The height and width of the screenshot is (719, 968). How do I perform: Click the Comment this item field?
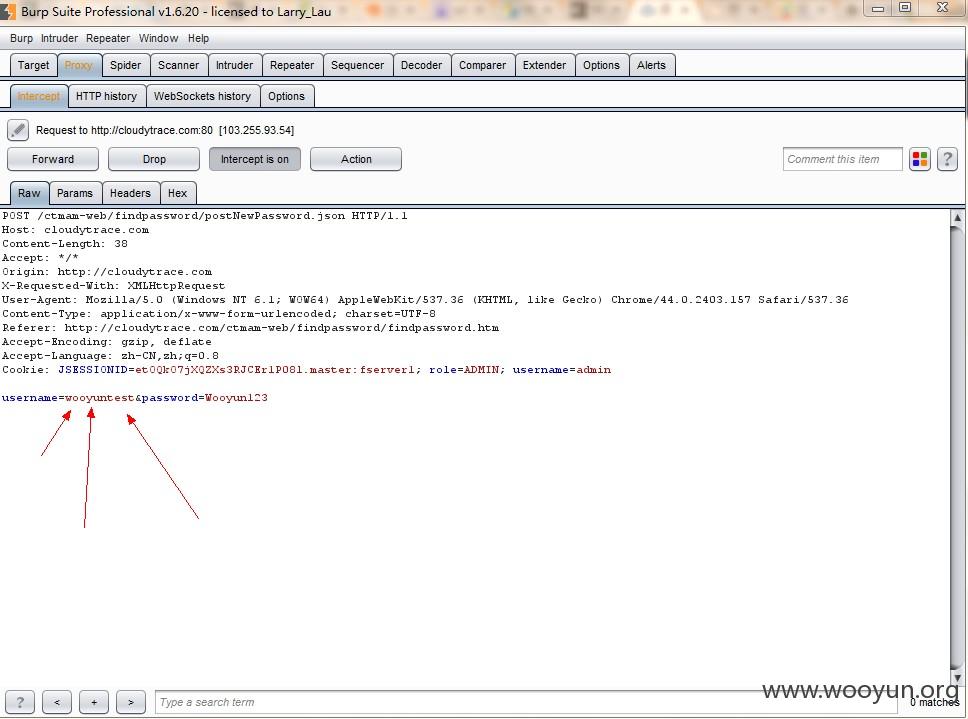(x=842, y=159)
